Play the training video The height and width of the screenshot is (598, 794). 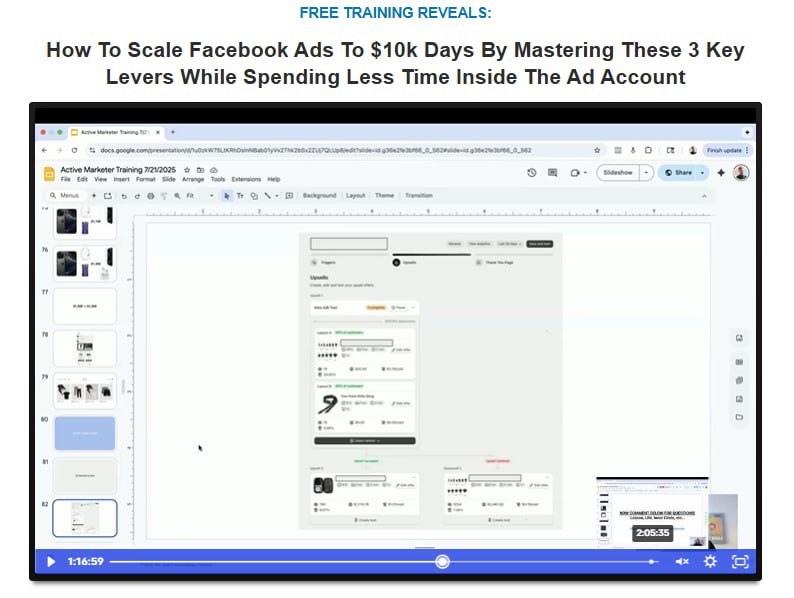tap(51, 562)
